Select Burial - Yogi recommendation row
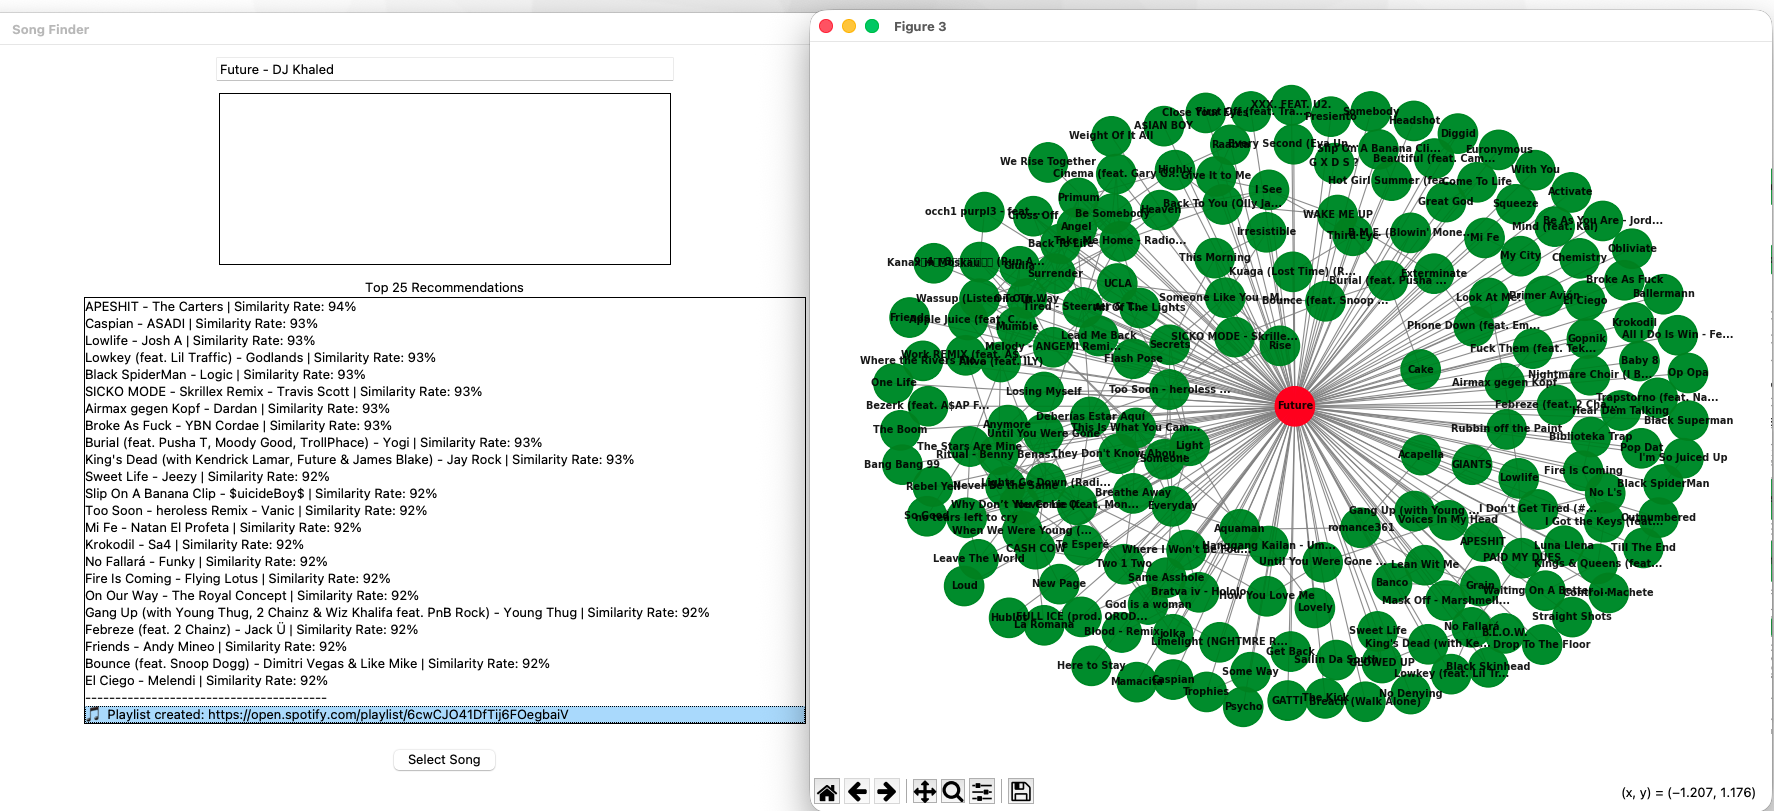Image resolution: width=1774 pixels, height=811 pixels. tap(445, 442)
